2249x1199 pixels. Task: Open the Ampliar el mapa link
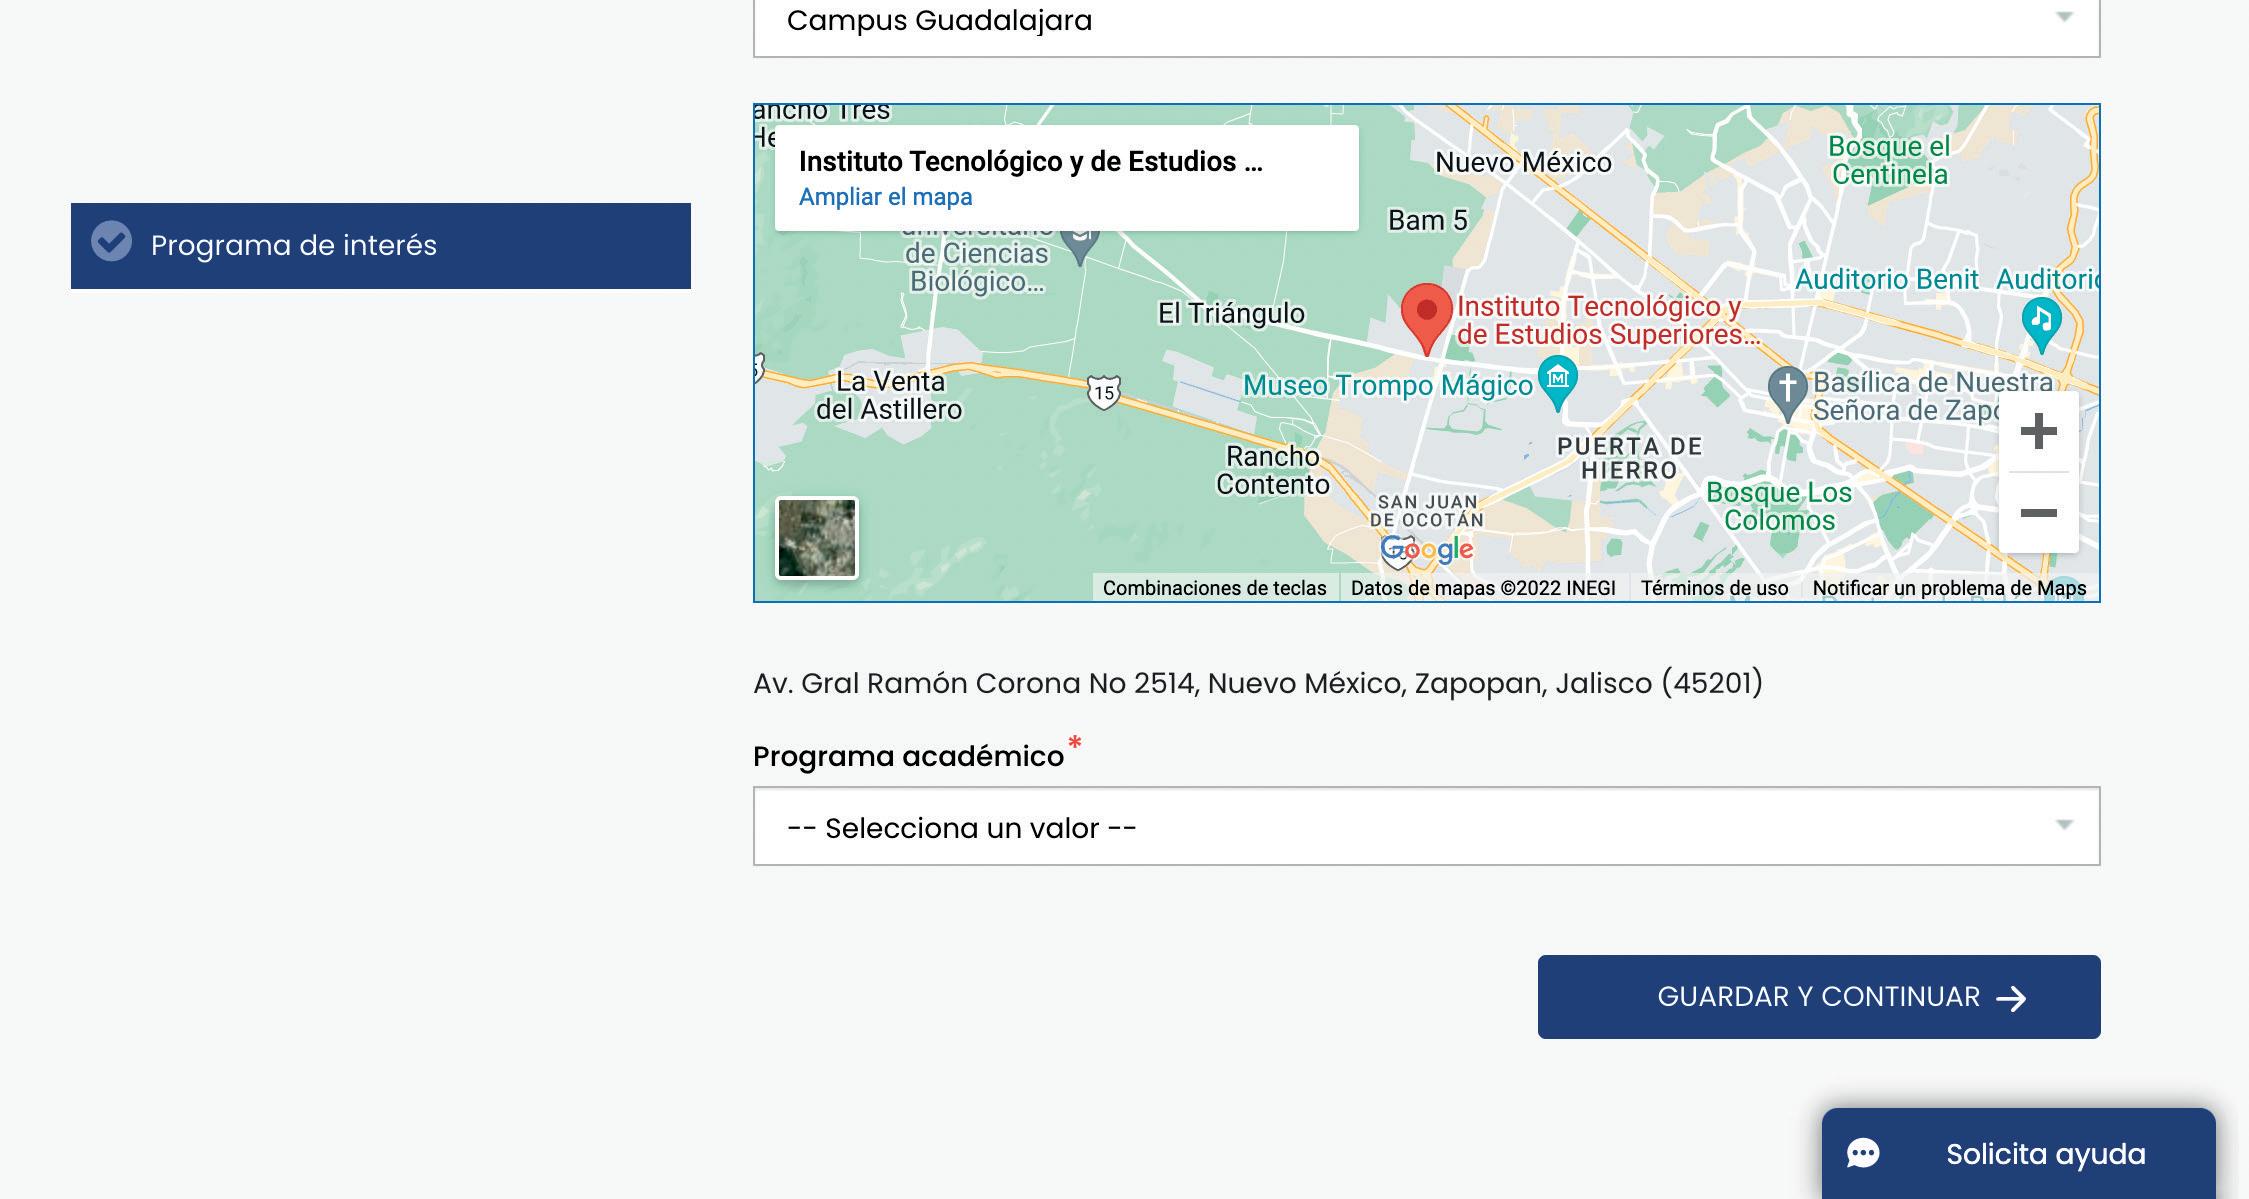tap(885, 197)
